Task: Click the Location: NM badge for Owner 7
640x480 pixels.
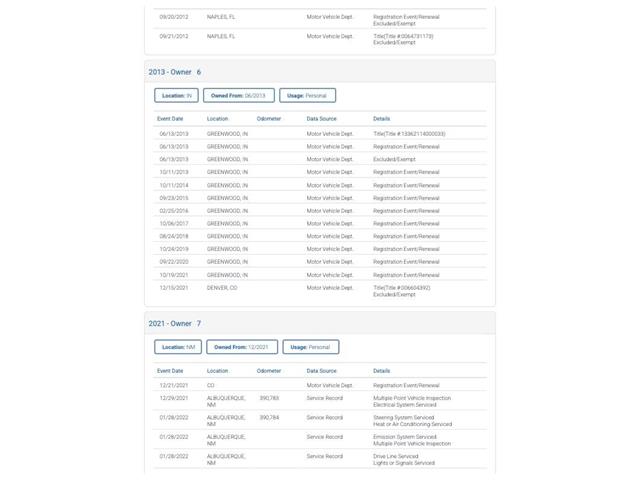Action: 178,347
